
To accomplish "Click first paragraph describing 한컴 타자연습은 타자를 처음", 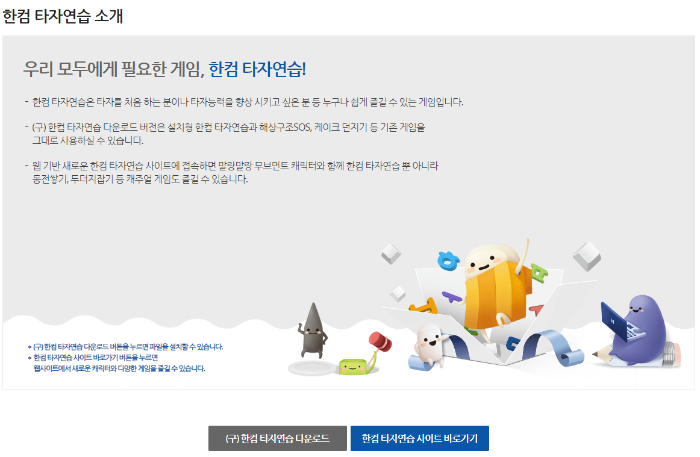I will 244,102.
